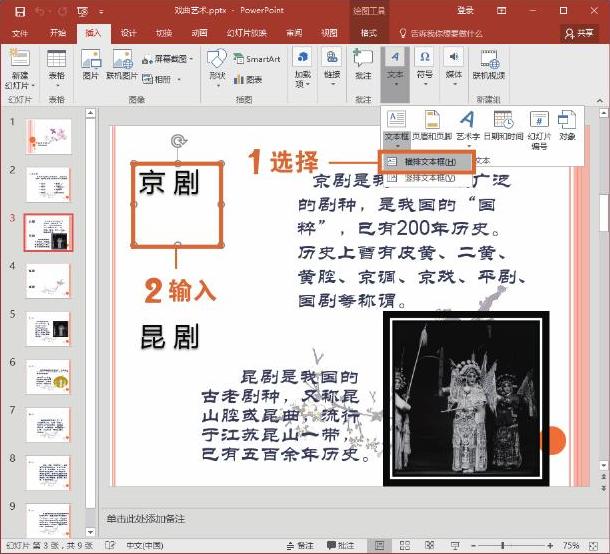The height and width of the screenshot is (554, 610).
Task: Open the Text group dropdown in the ribbon
Action: tap(395, 74)
